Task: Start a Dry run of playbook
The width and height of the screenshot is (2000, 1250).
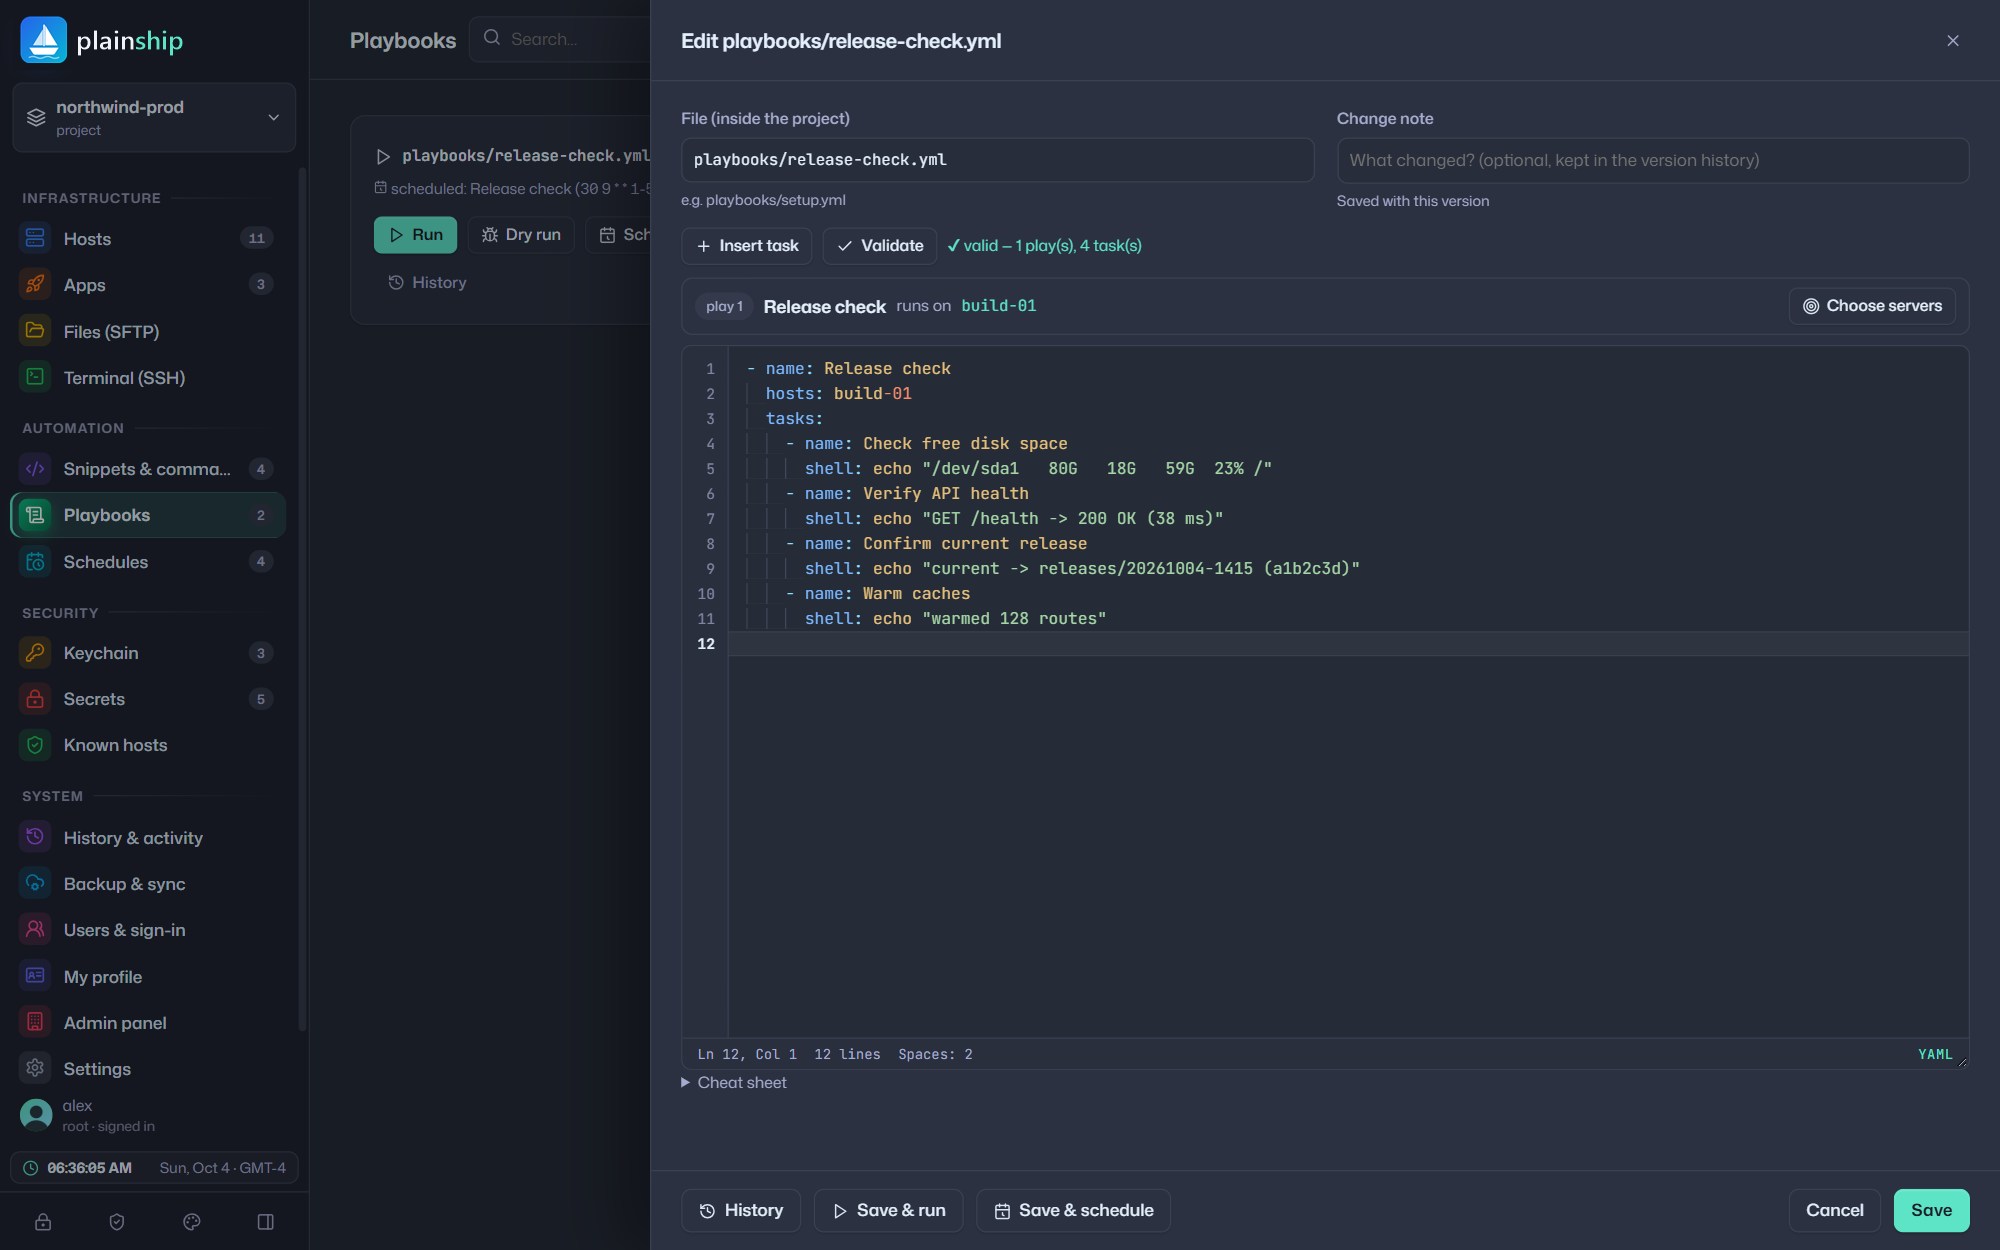Action: [x=521, y=235]
